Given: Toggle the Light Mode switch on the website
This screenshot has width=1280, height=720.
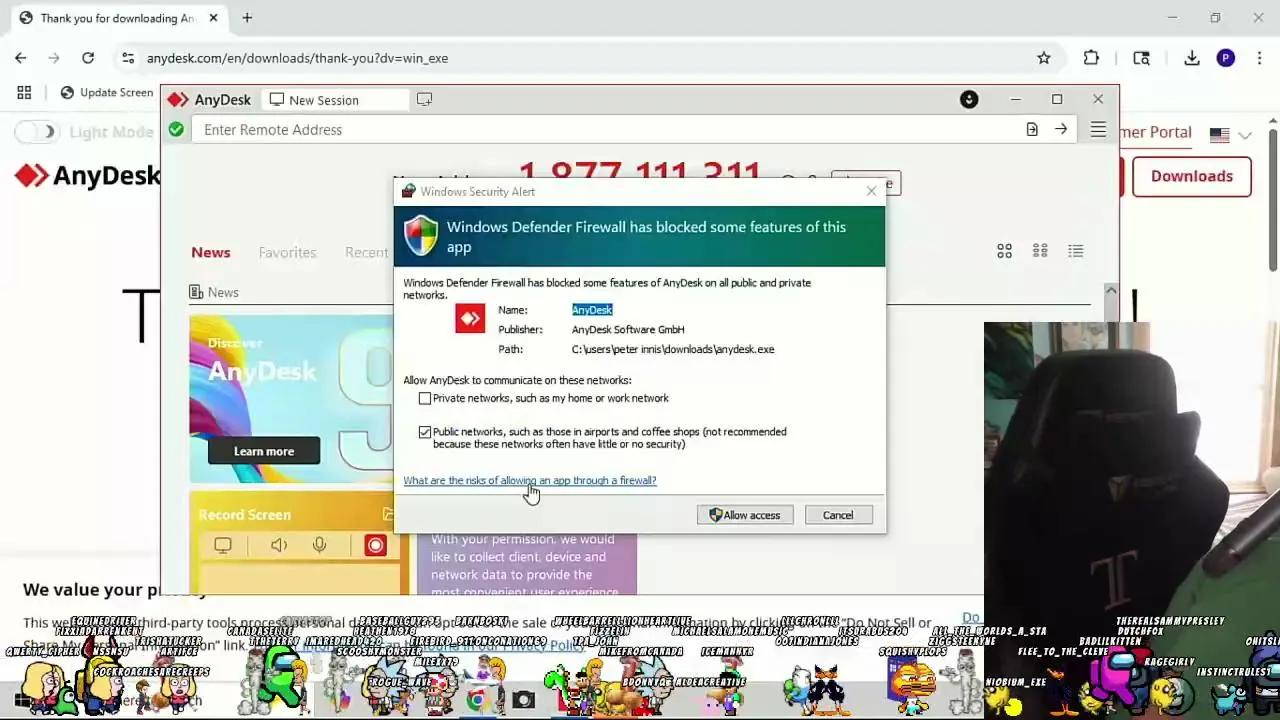Looking at the screenshot, I should [x=36, y=132].
